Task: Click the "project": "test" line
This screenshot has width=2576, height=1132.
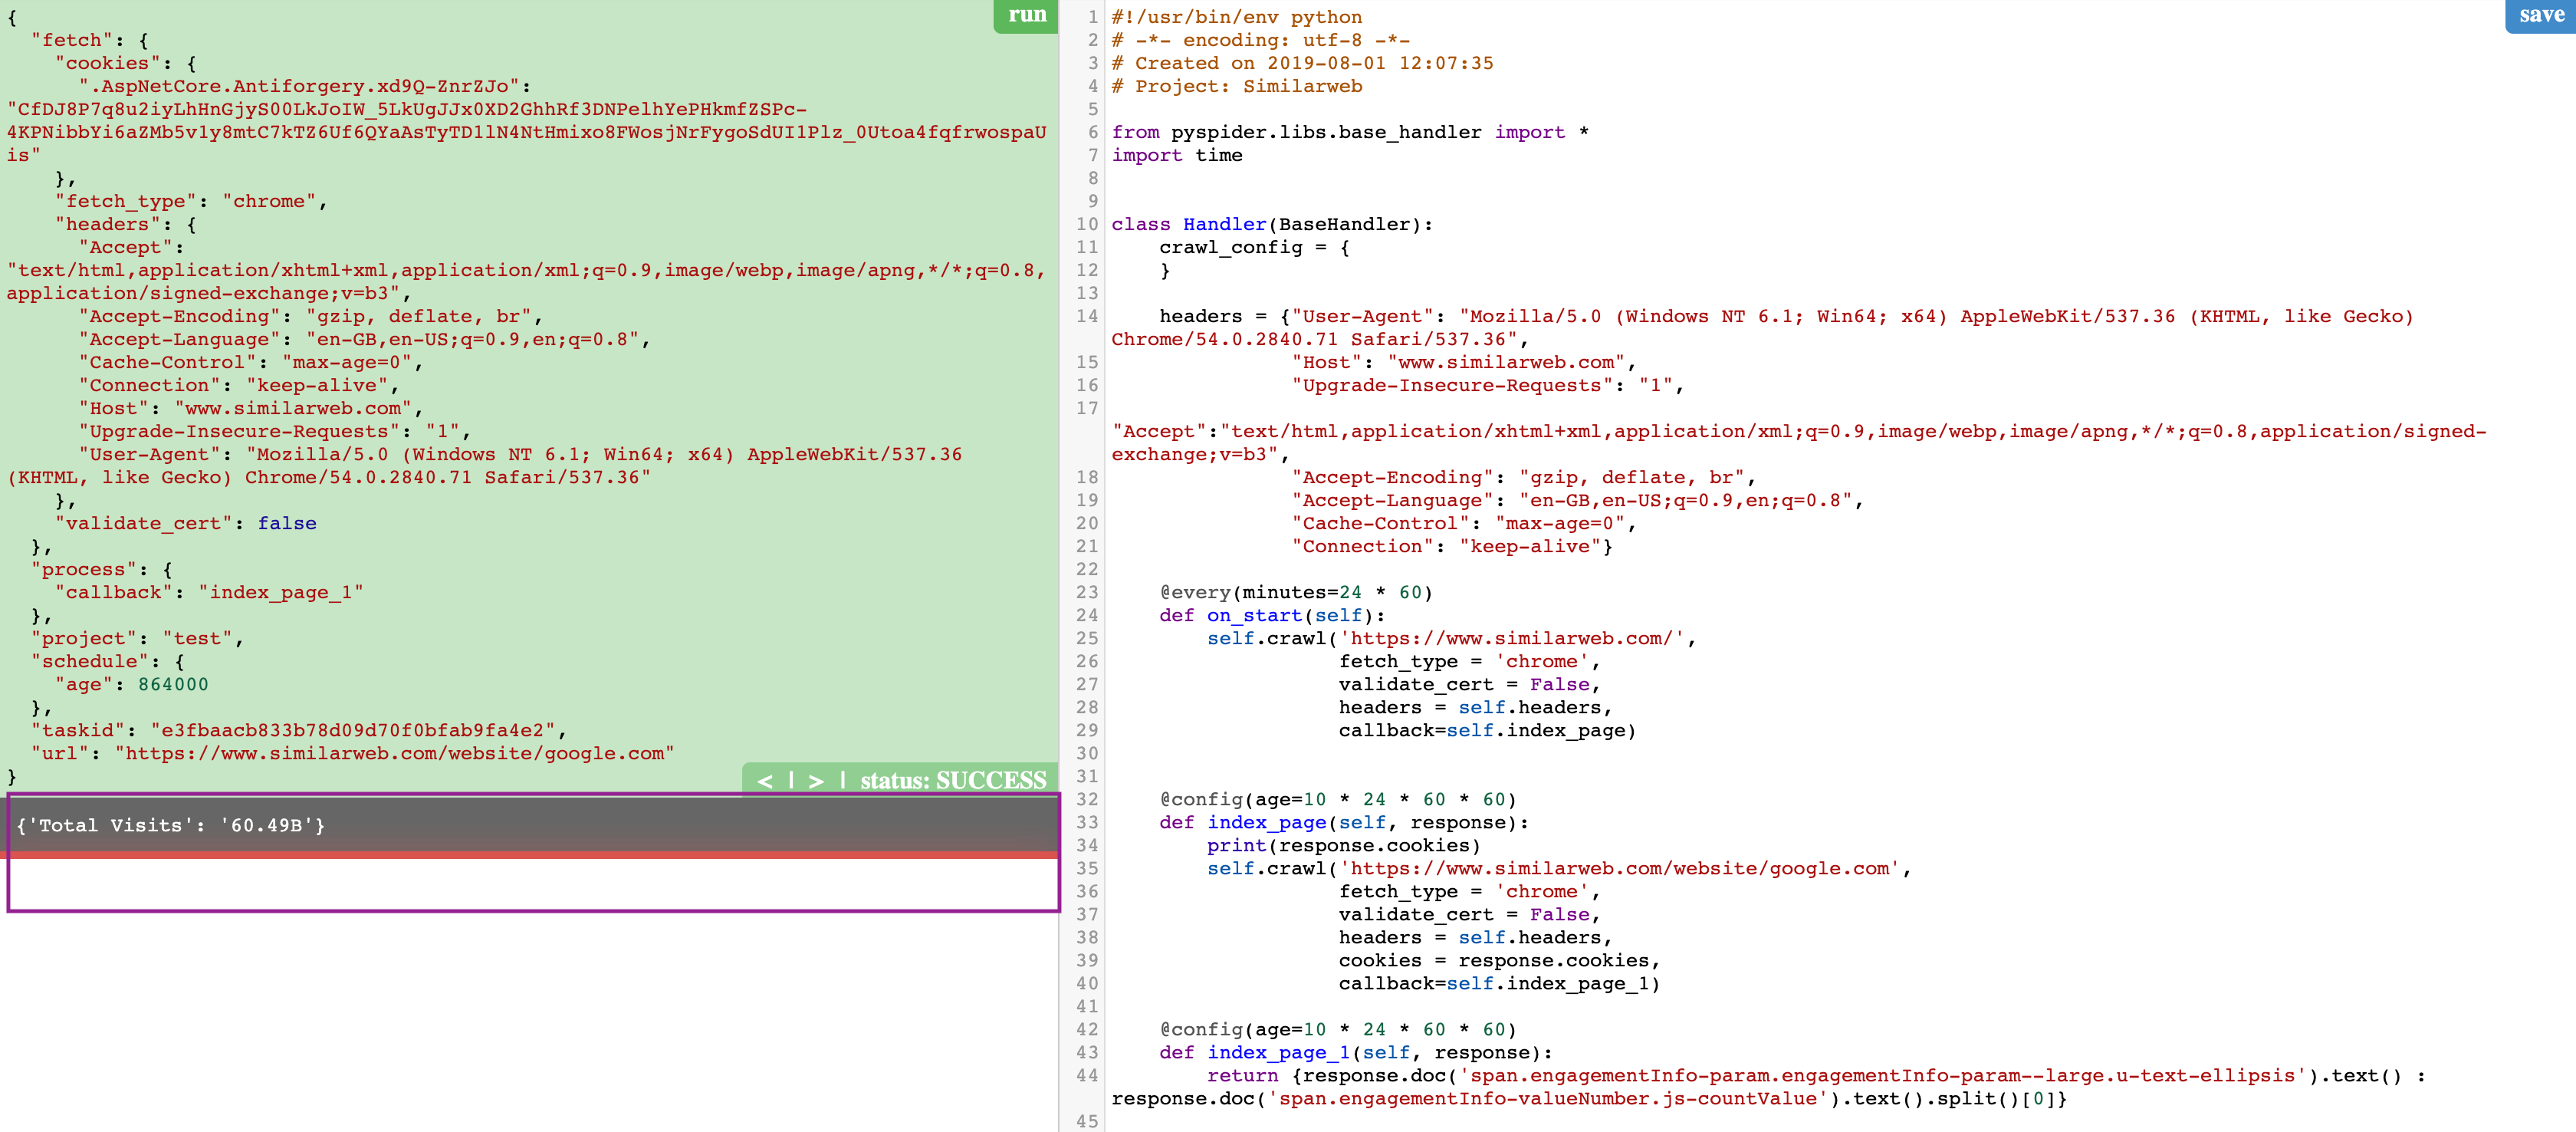Action: [x=137, y=638]
